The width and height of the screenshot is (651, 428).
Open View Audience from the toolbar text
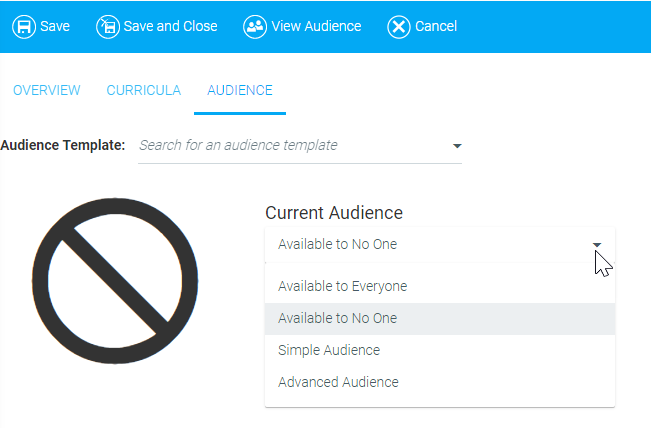point(317,27)
